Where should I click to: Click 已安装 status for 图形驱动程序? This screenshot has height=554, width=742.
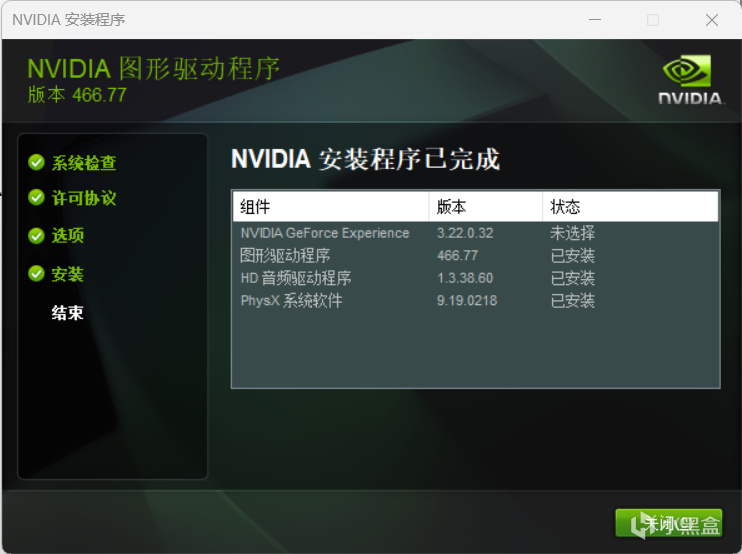[573, 255]
